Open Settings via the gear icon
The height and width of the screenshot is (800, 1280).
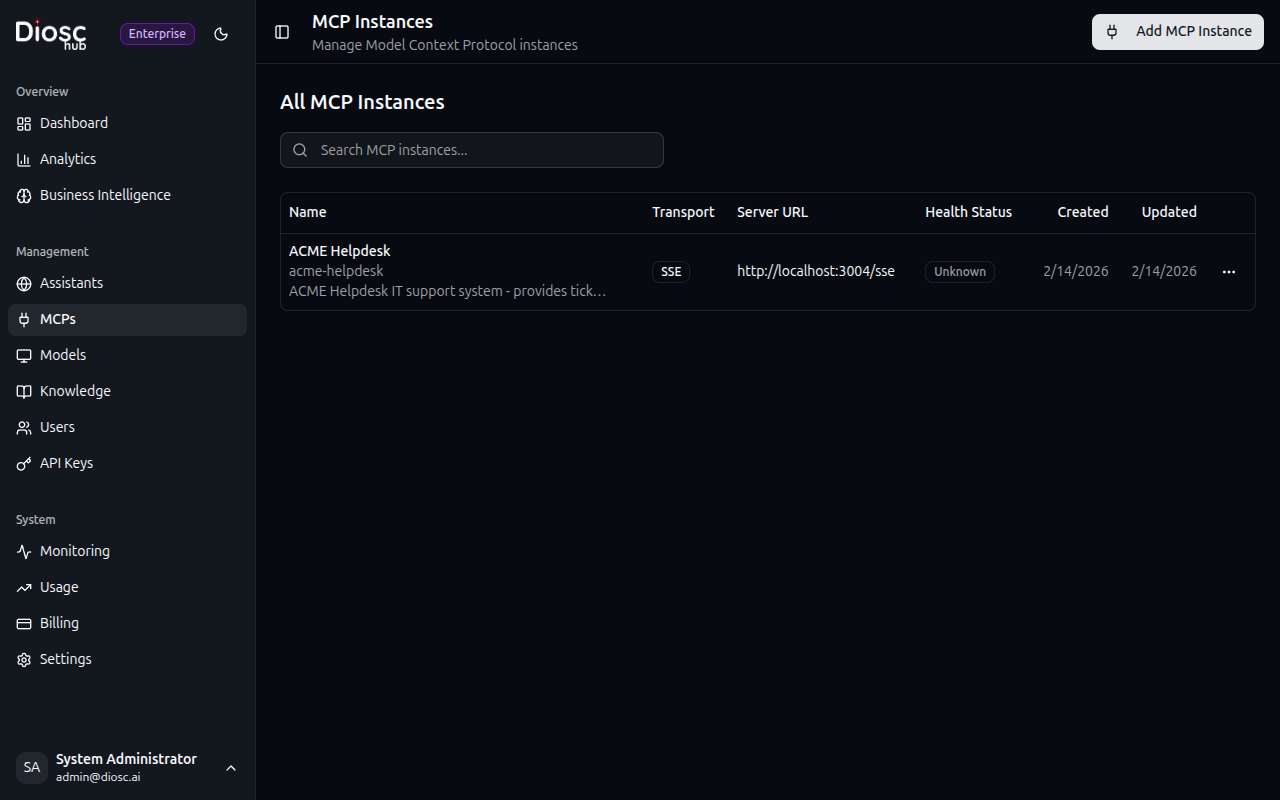click(23, 659)
